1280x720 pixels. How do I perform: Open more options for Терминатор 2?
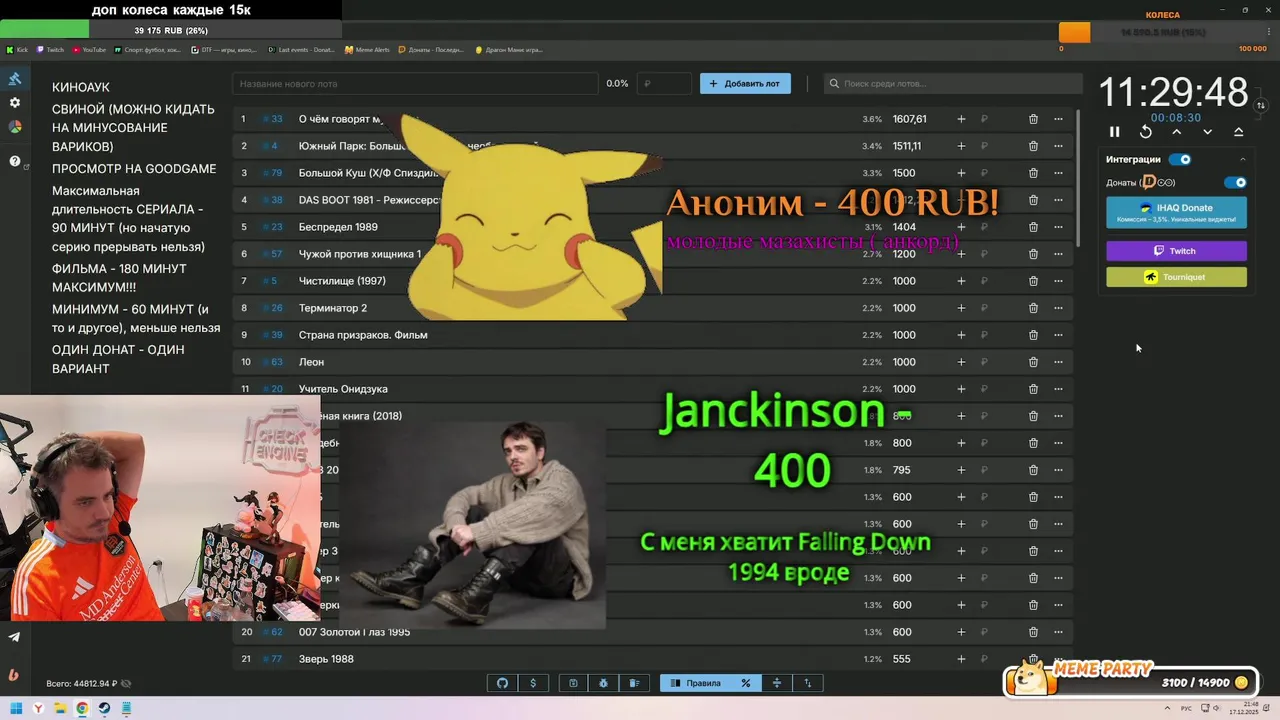point(1058,308)
